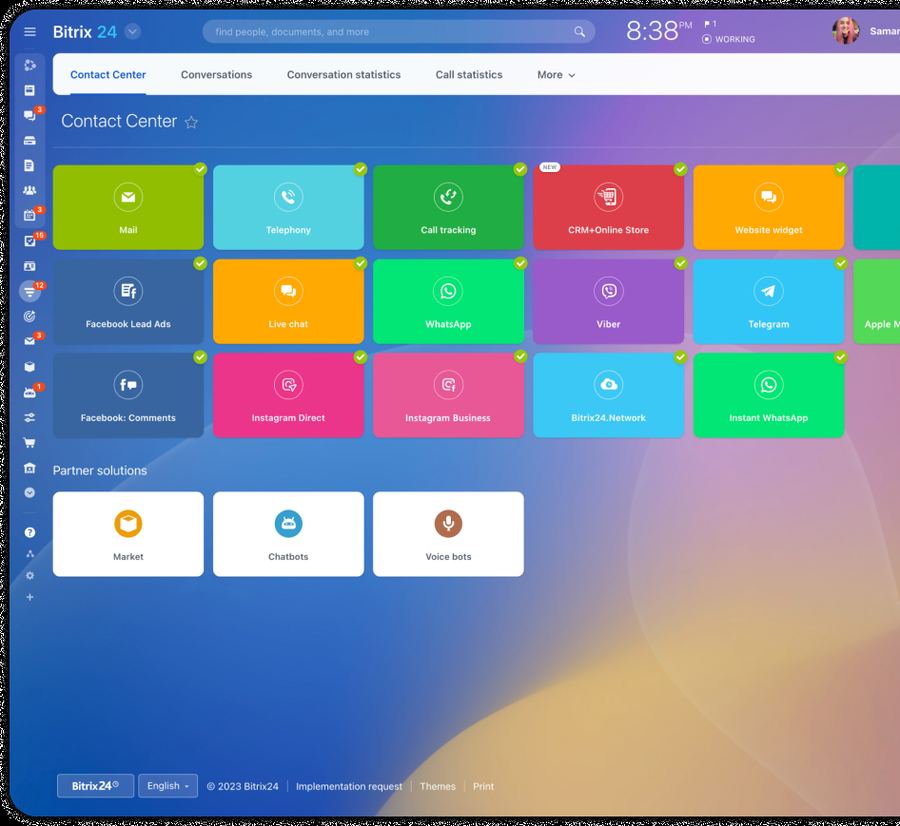The image size is (900, 826).
Task: Open the WhatsApp channel tile
Action: (x=448, y=302)
